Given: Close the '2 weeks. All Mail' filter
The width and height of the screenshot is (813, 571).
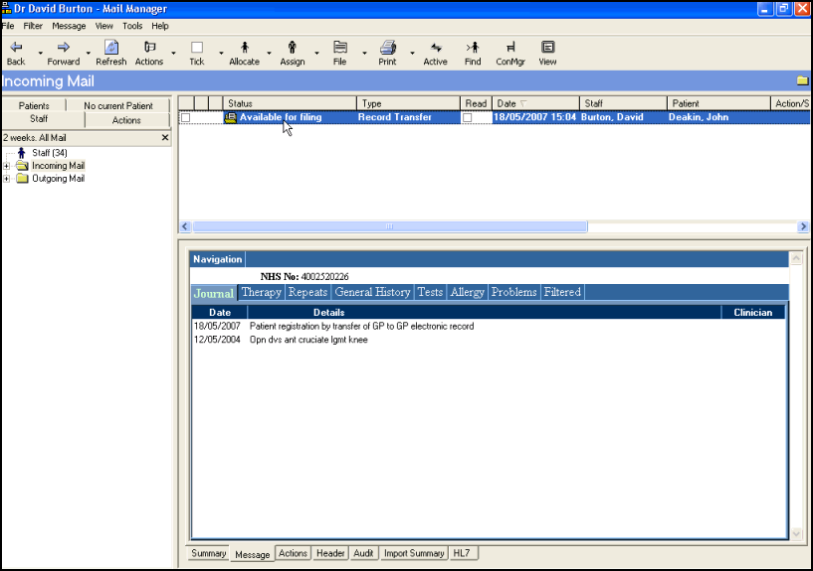Looking at the screenshot, I should pyautogui.click(x=165, y=137).
